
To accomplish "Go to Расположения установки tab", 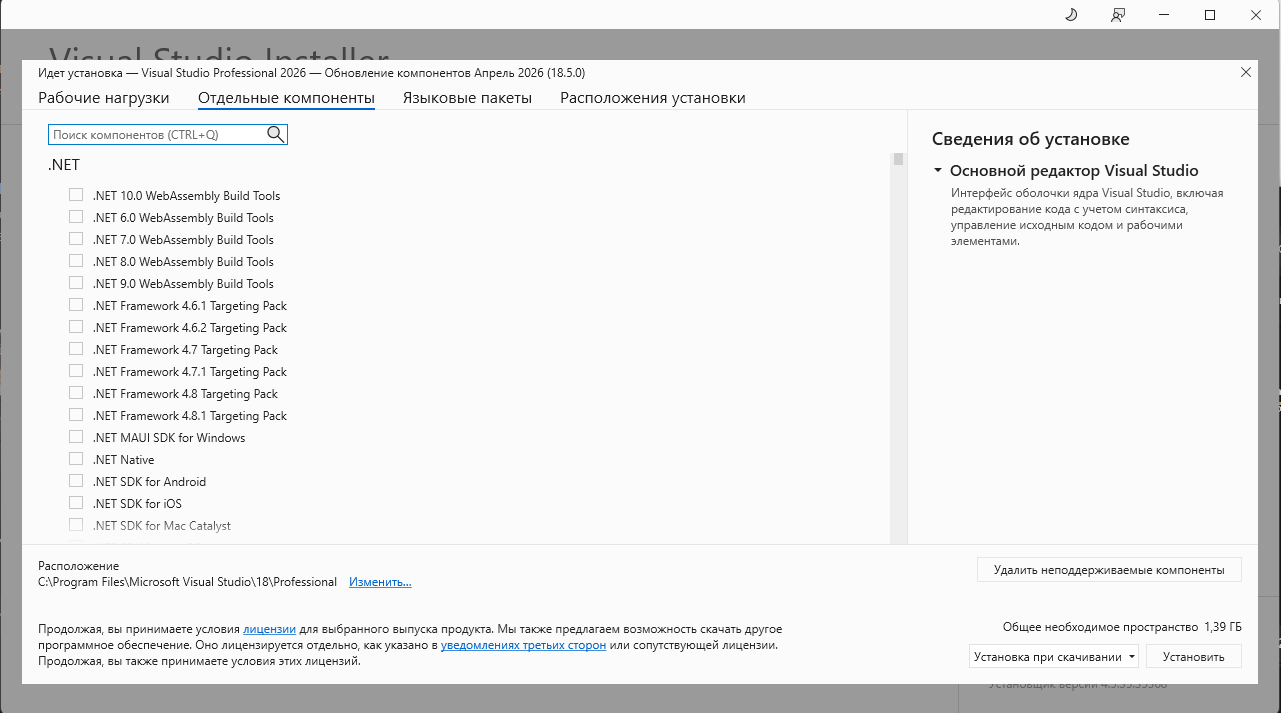I will [x=653, y=98].
